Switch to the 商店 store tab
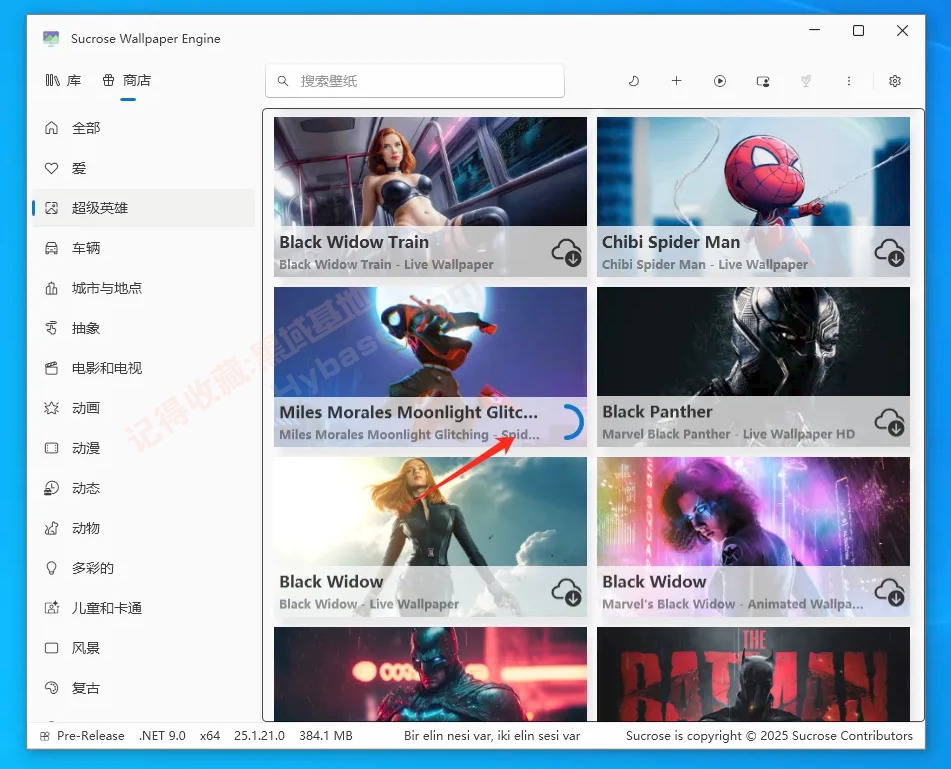This screenshot has height=769, width=951. 127,80
